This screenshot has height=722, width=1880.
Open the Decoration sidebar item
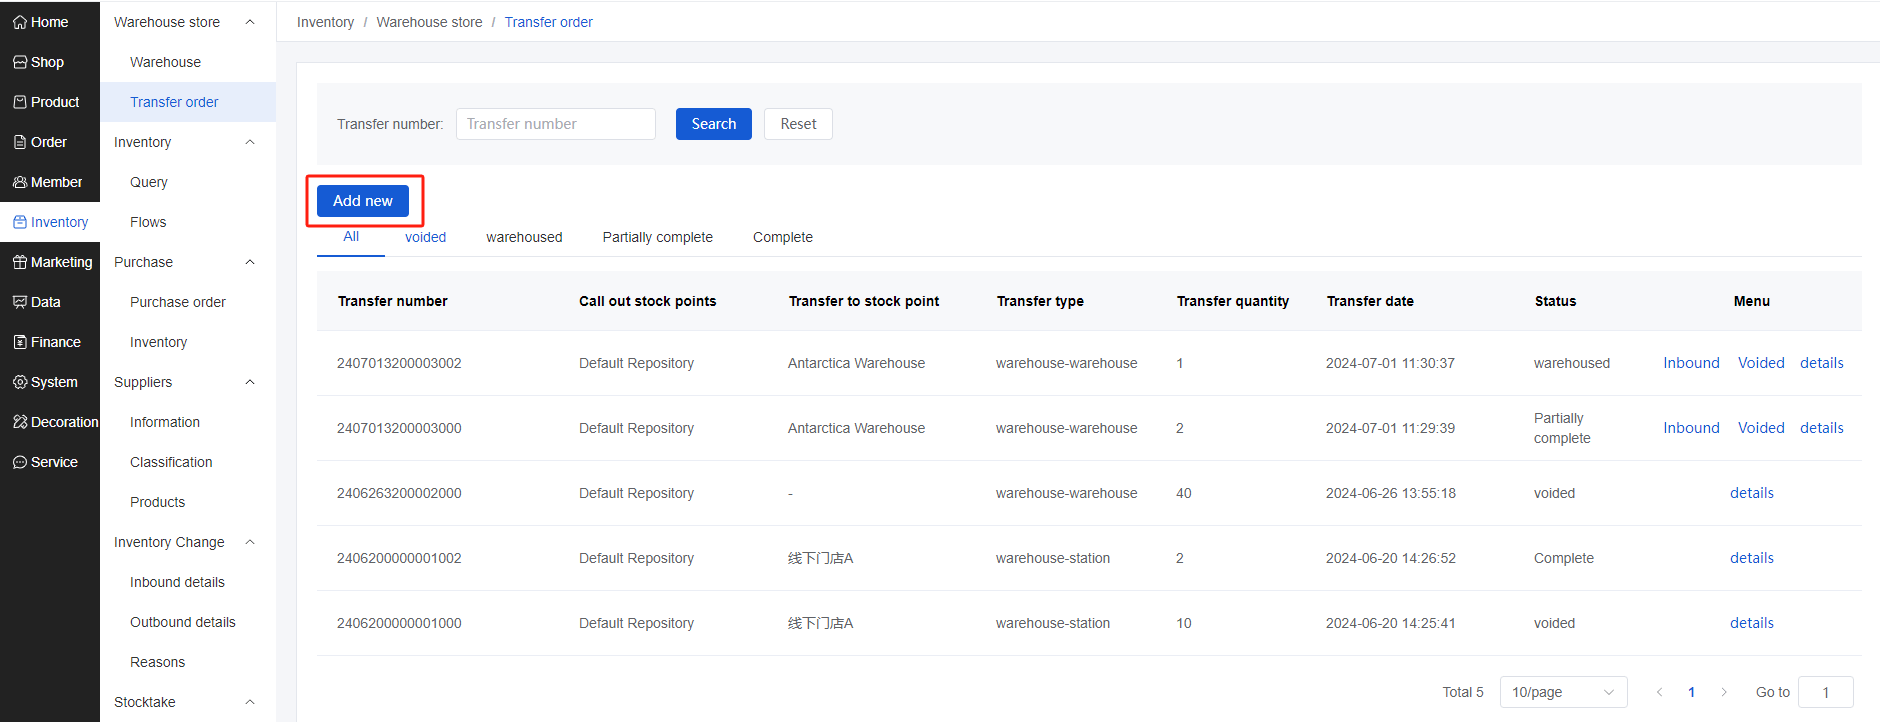(50, 422)
